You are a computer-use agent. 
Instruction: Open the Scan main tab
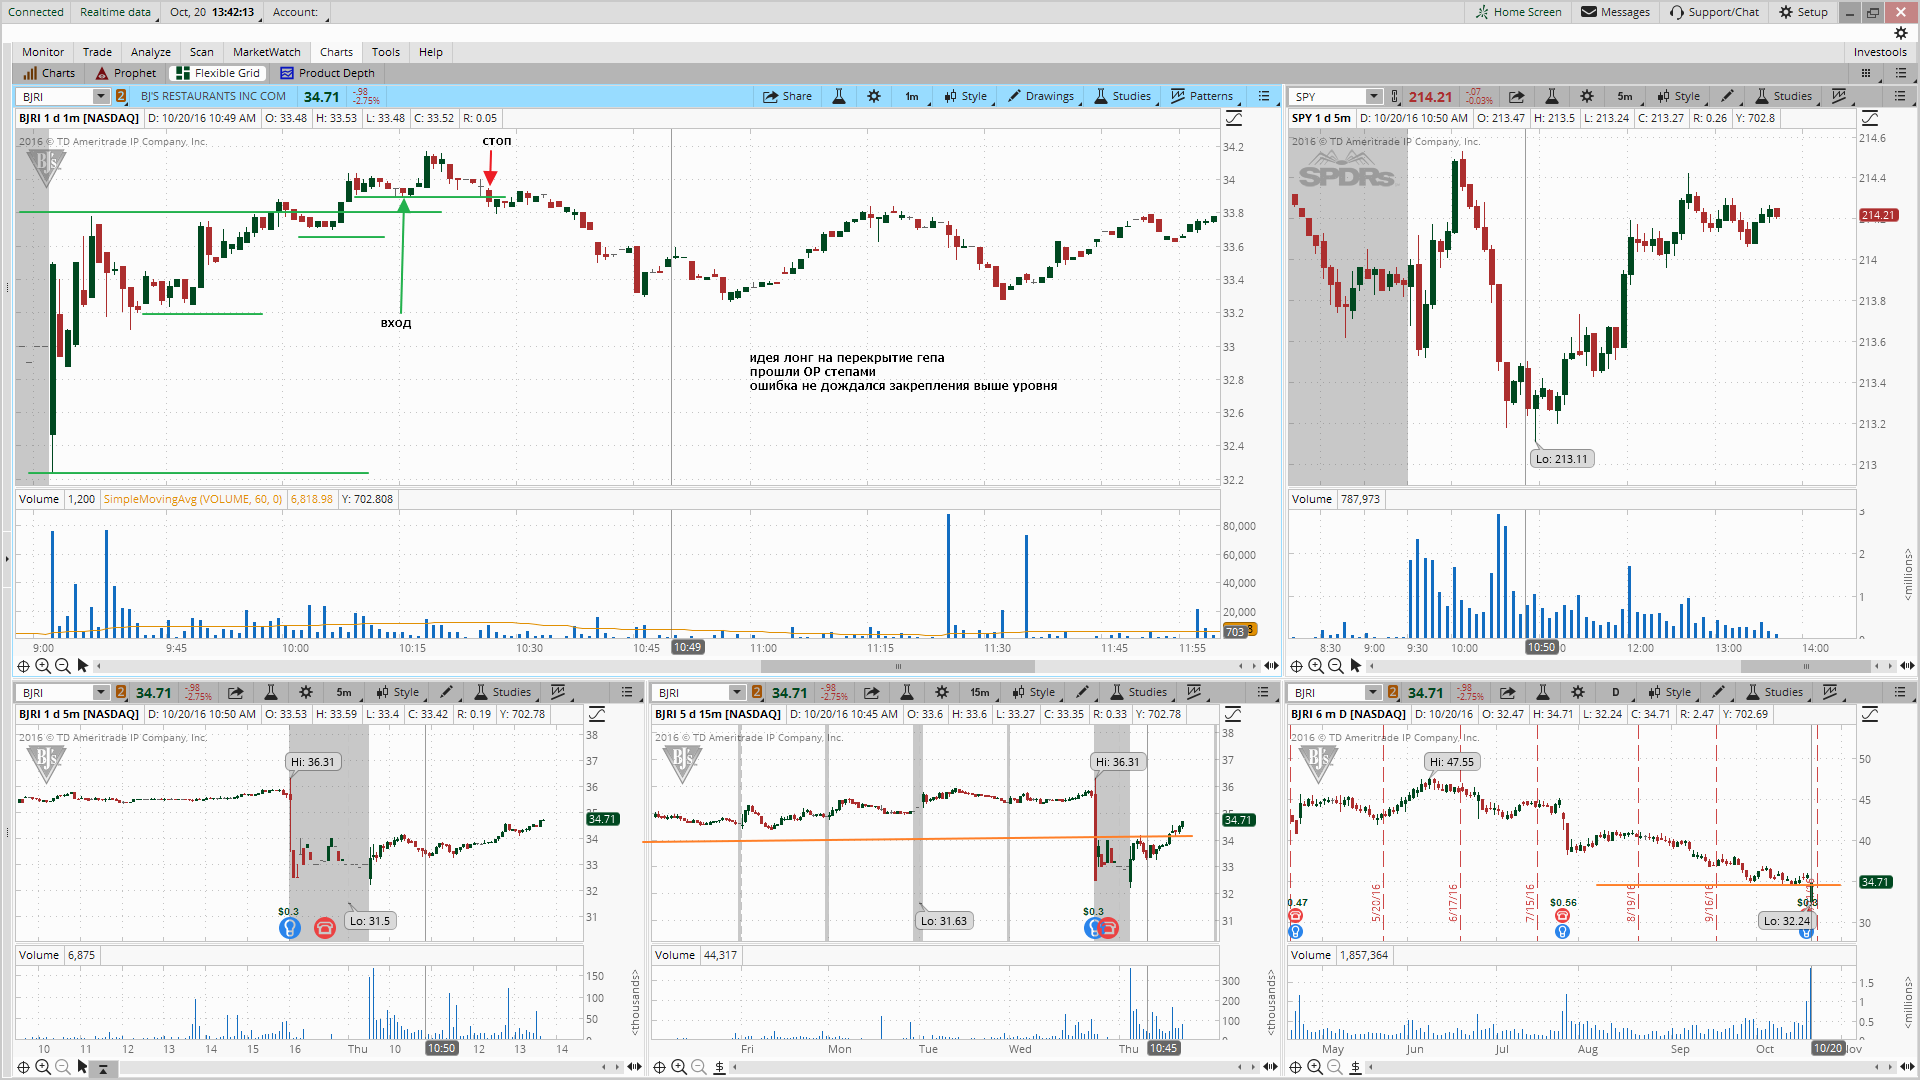tap(202, 52)
